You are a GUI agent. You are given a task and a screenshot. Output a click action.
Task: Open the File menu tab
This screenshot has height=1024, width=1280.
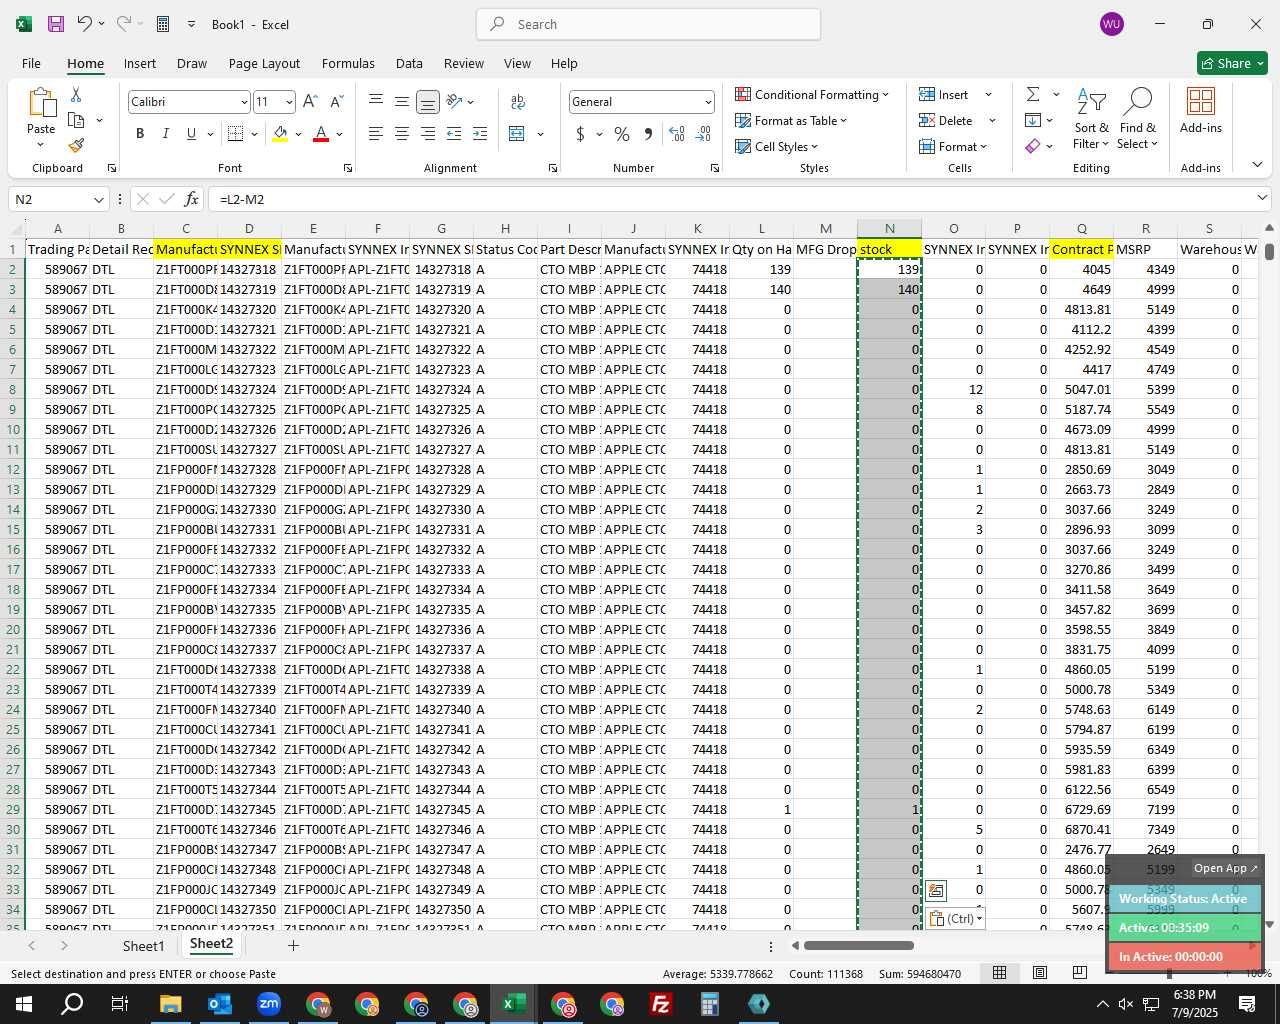coord(31,63)
